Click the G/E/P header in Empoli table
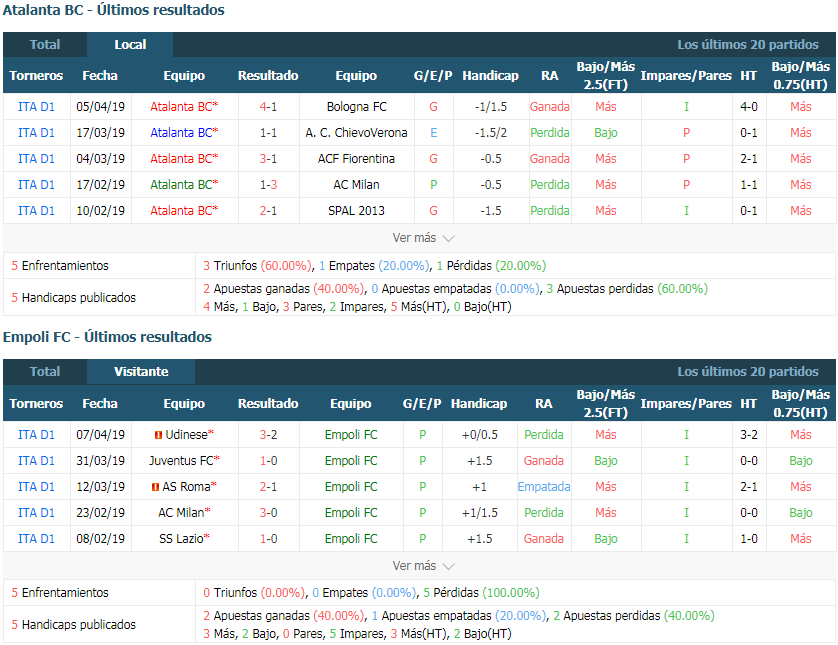Screen dimensions: 838x645 point(422,403)
